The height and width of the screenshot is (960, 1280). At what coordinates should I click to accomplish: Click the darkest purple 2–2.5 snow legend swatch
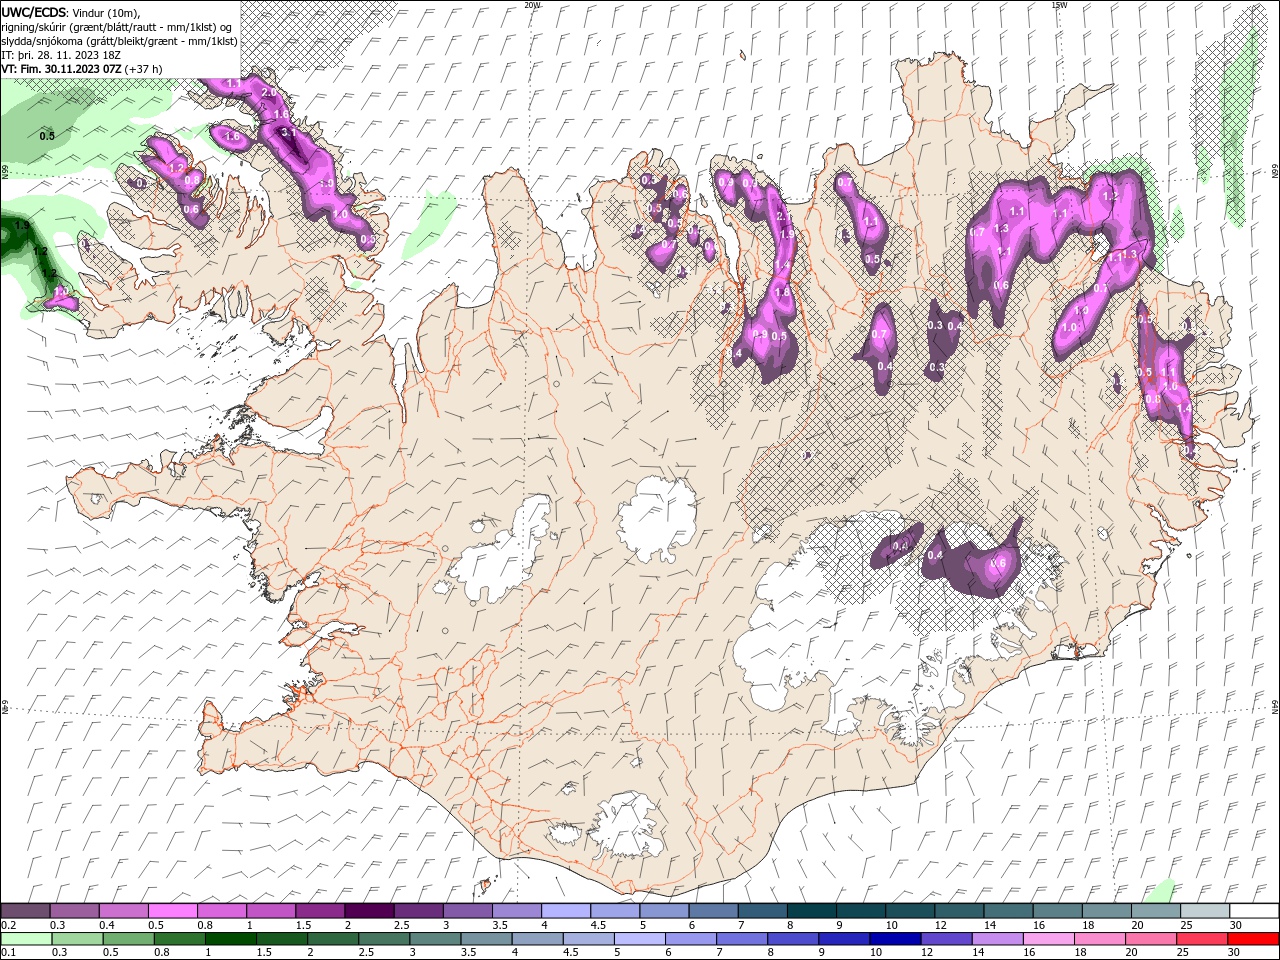[370, 911]
